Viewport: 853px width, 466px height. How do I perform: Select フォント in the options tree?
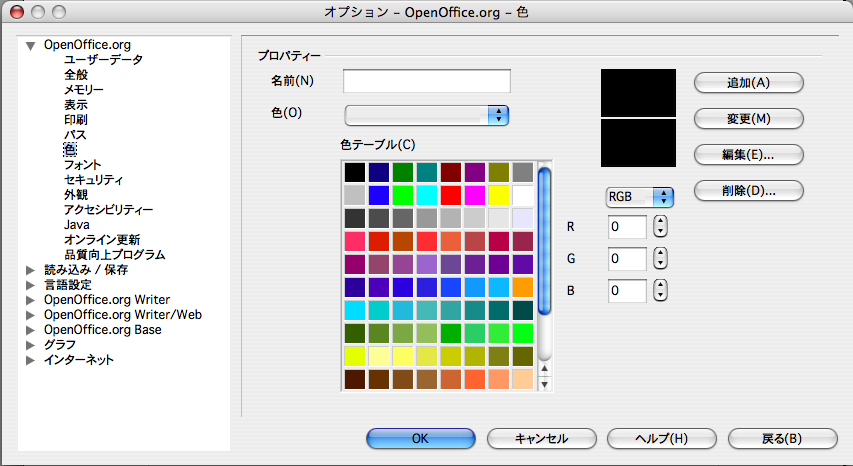[83, 164]
